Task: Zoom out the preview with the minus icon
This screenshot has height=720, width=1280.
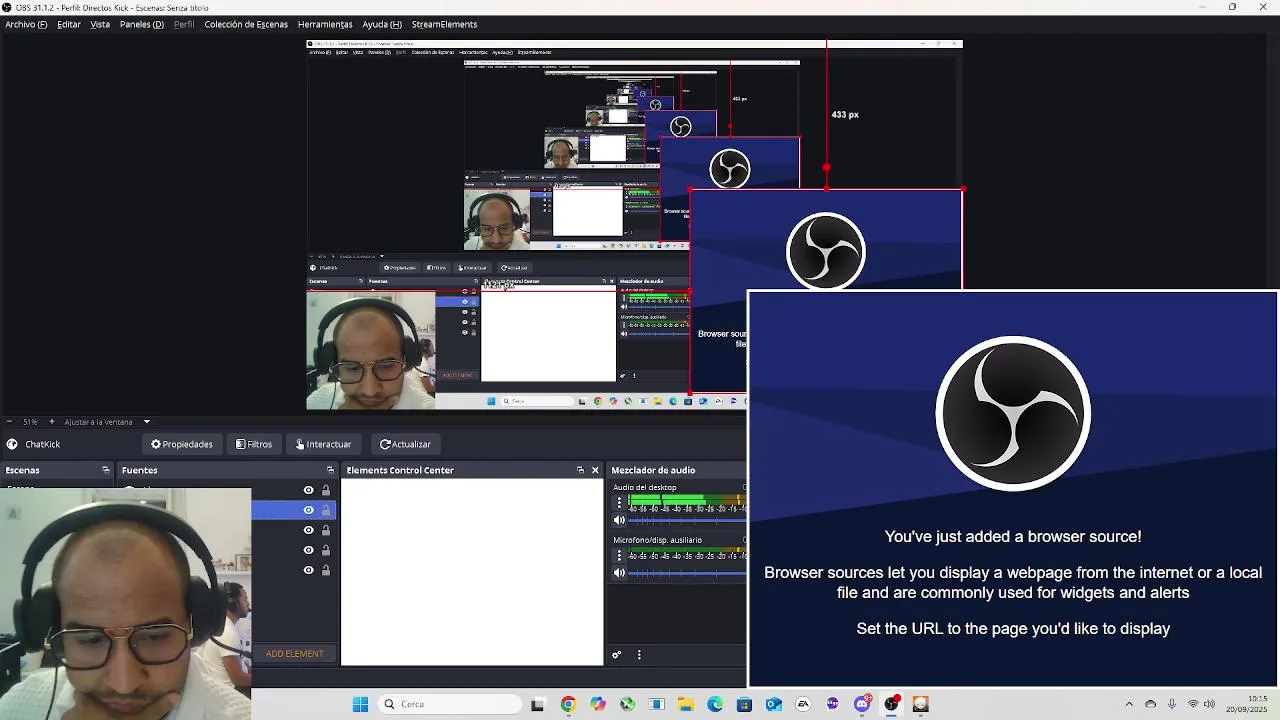Action: 9,422
